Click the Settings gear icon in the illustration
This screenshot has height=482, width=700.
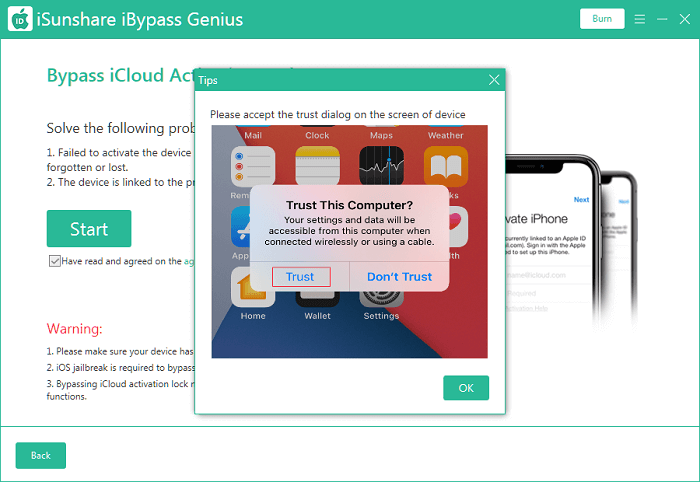click(382, 298)
